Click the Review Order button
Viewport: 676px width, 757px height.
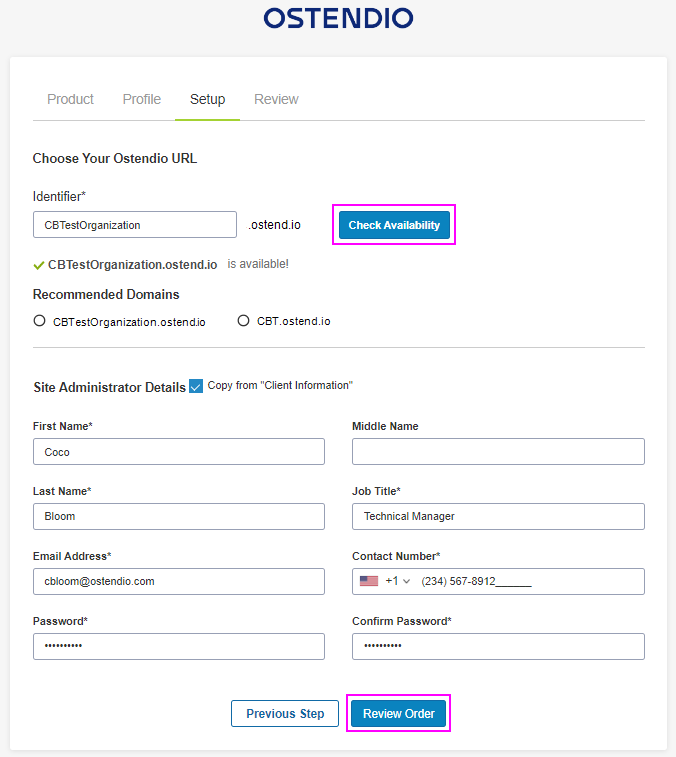[x=398, y=714]
